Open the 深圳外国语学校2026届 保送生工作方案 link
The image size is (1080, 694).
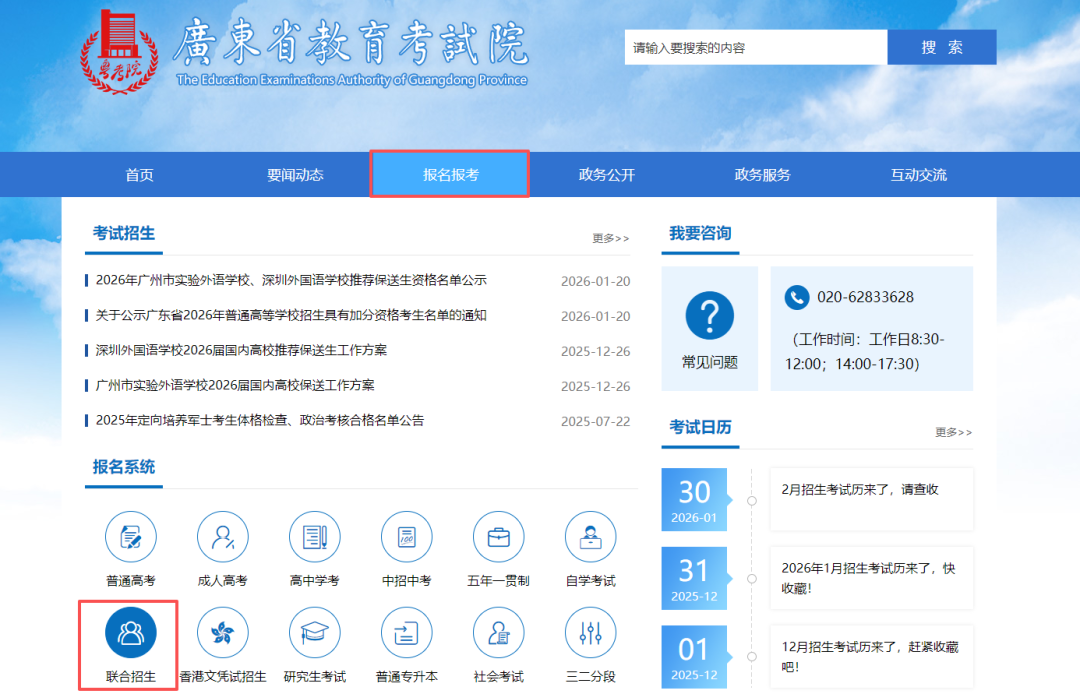pos(242,350)
